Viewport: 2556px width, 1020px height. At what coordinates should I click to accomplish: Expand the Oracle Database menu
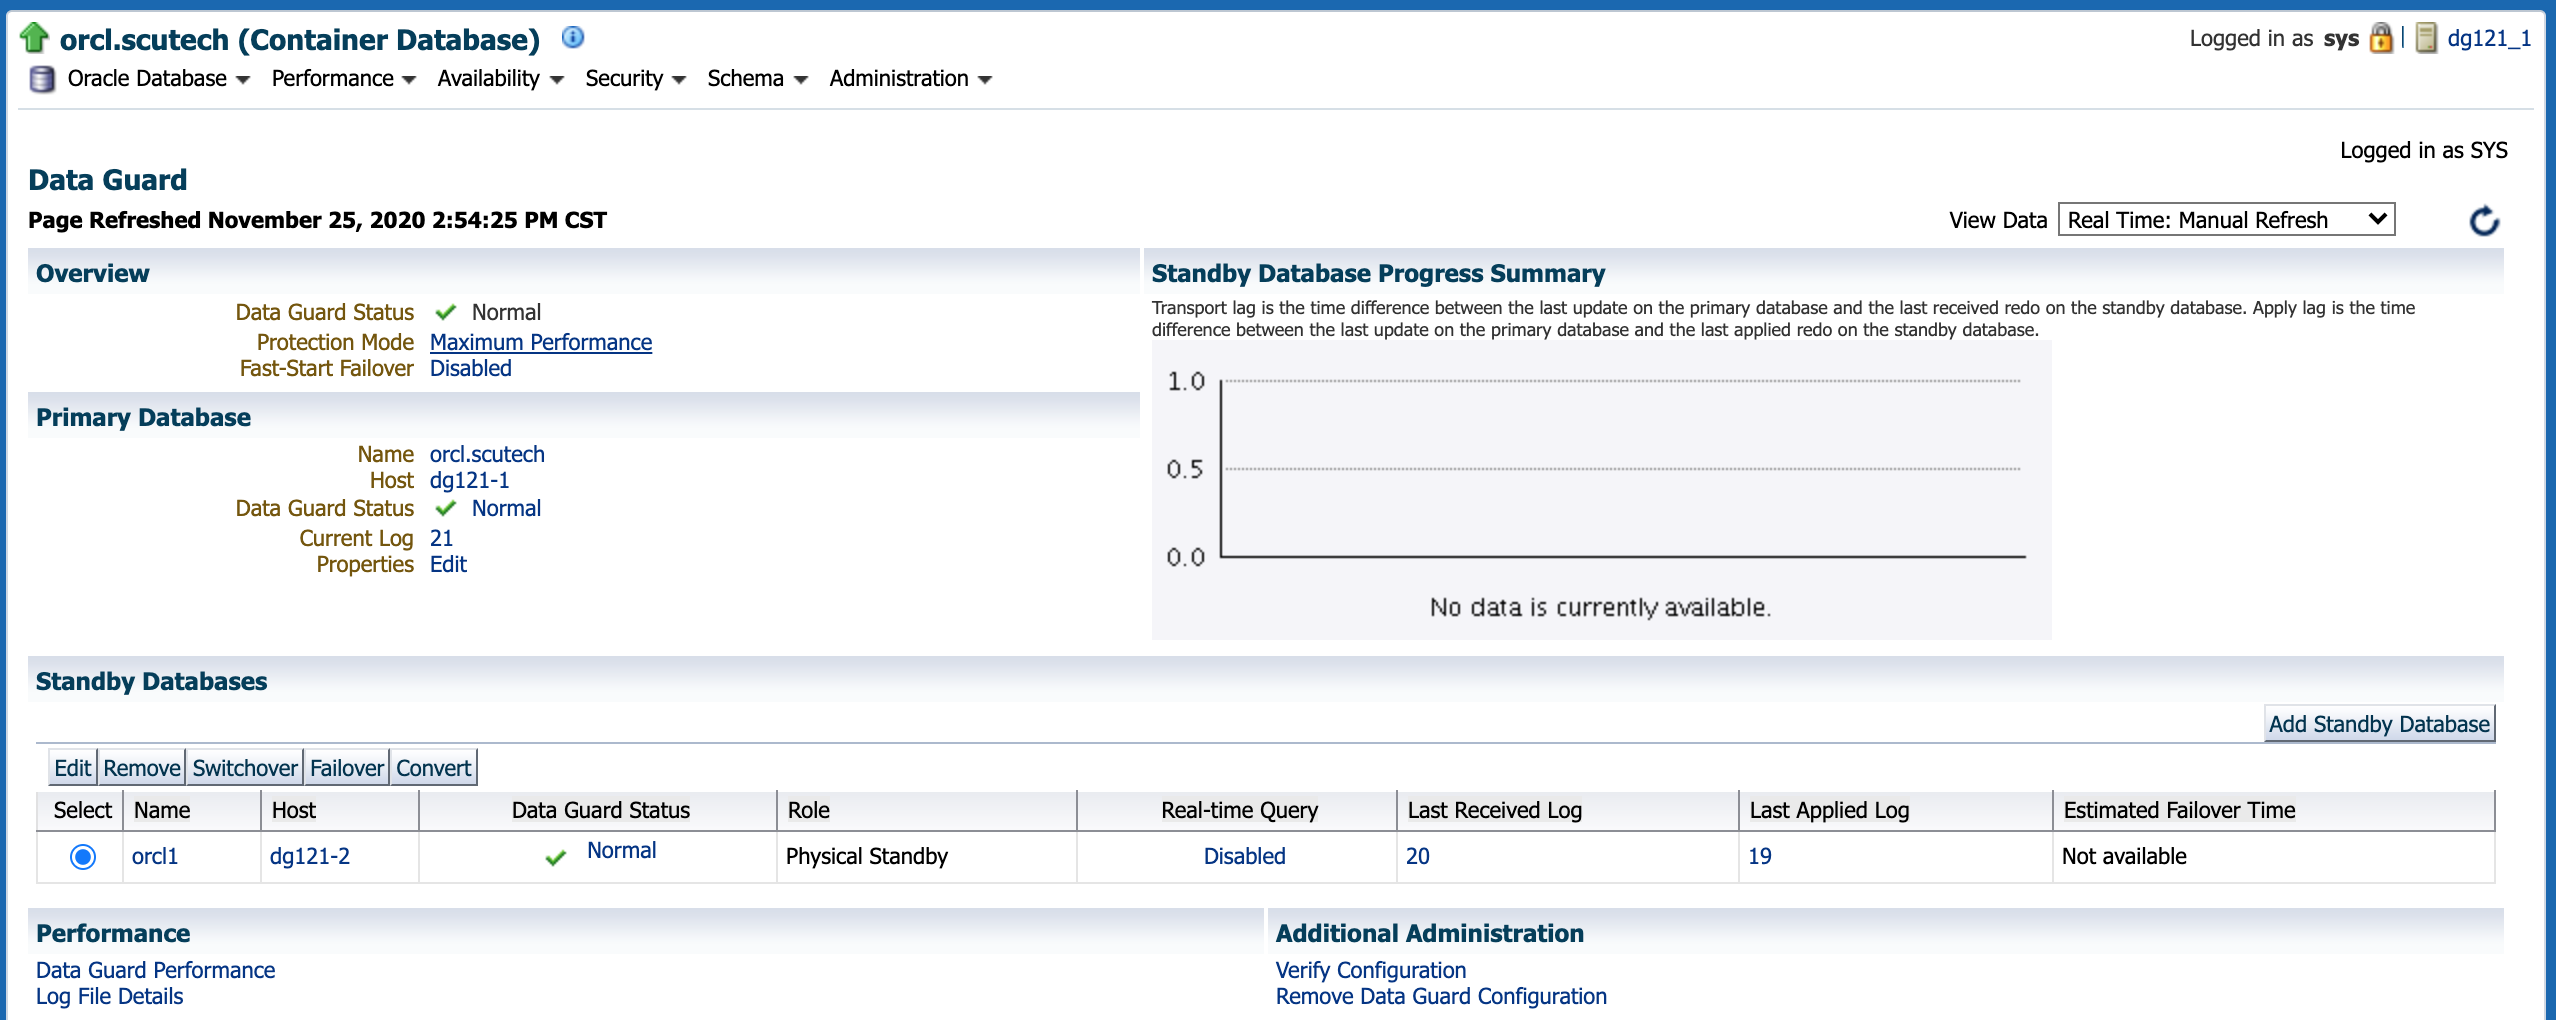coord(158,79)
